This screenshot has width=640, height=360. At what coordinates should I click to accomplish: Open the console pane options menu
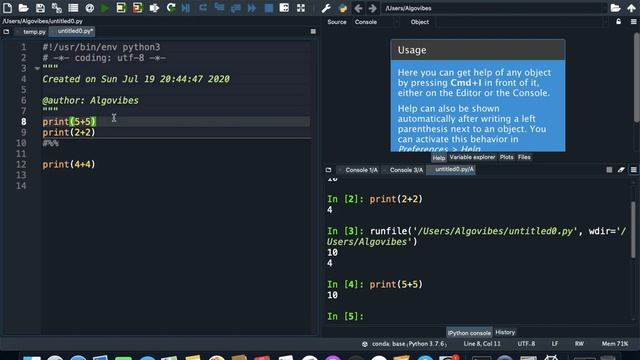[633, 170]
